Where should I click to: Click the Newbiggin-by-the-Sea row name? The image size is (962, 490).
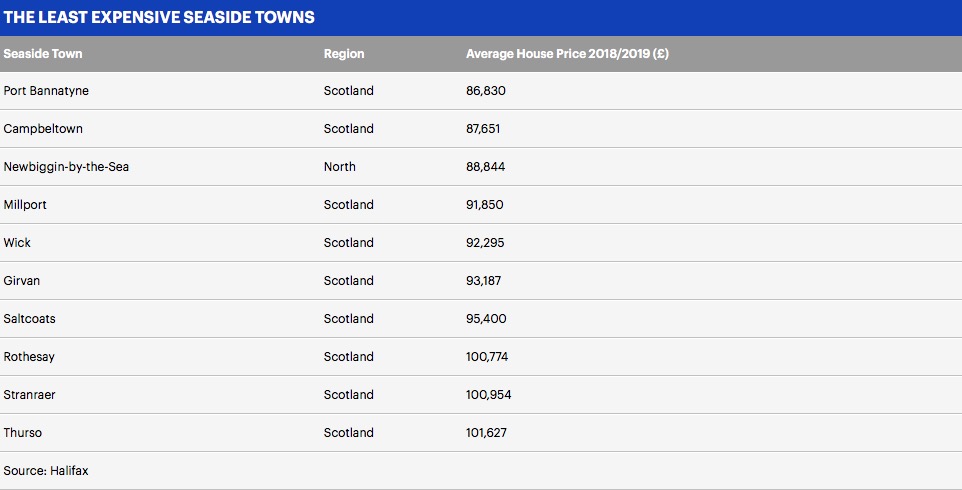coord(66,167)
